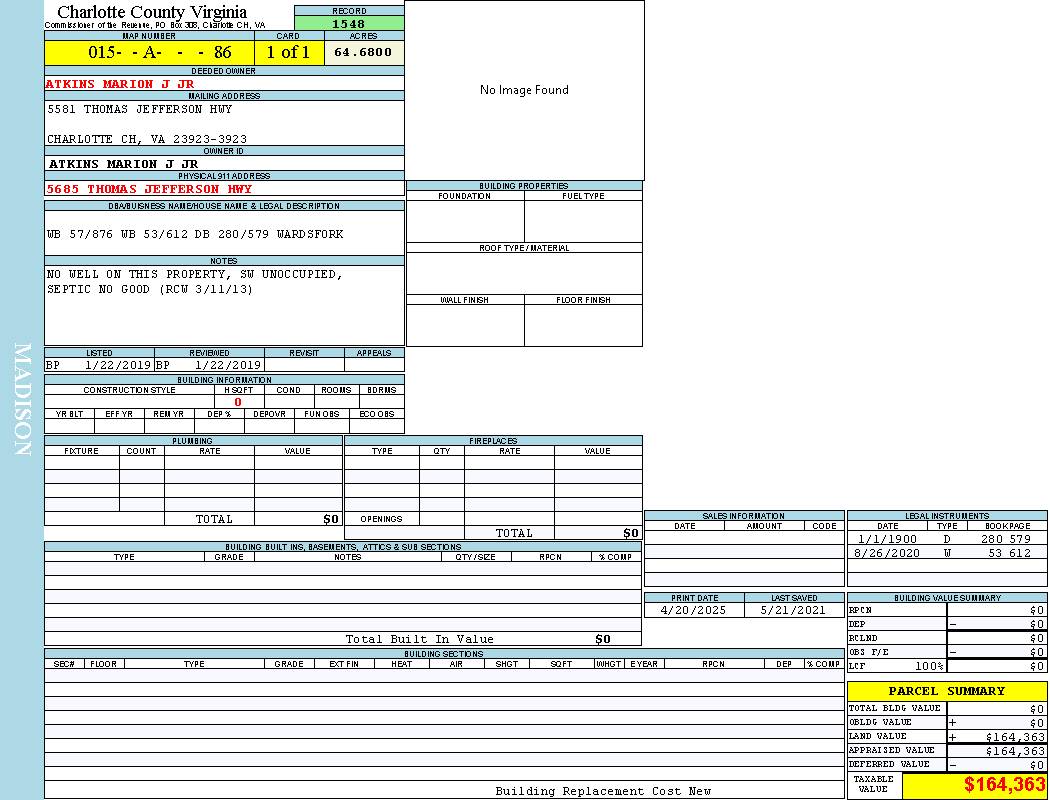Click the Charlotte County Virginia title
This screenshot has height=800, width=1050.
152,12
